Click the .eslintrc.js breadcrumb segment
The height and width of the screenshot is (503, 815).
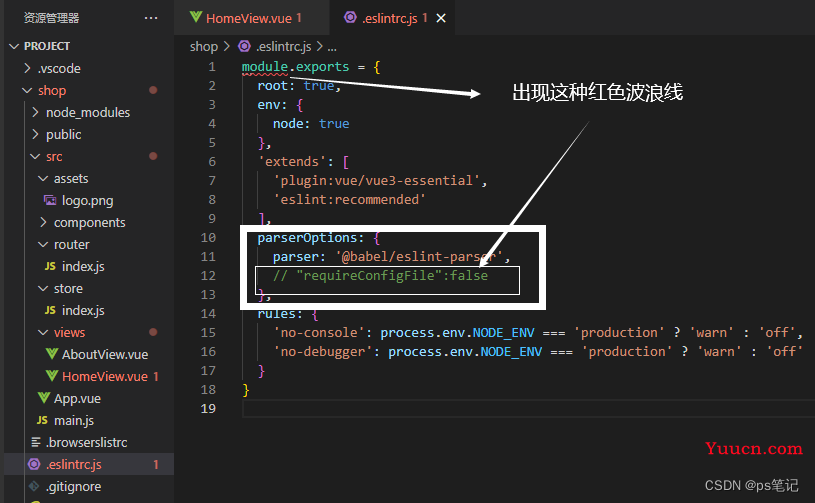pyautogui.click(x=284, y=47)
